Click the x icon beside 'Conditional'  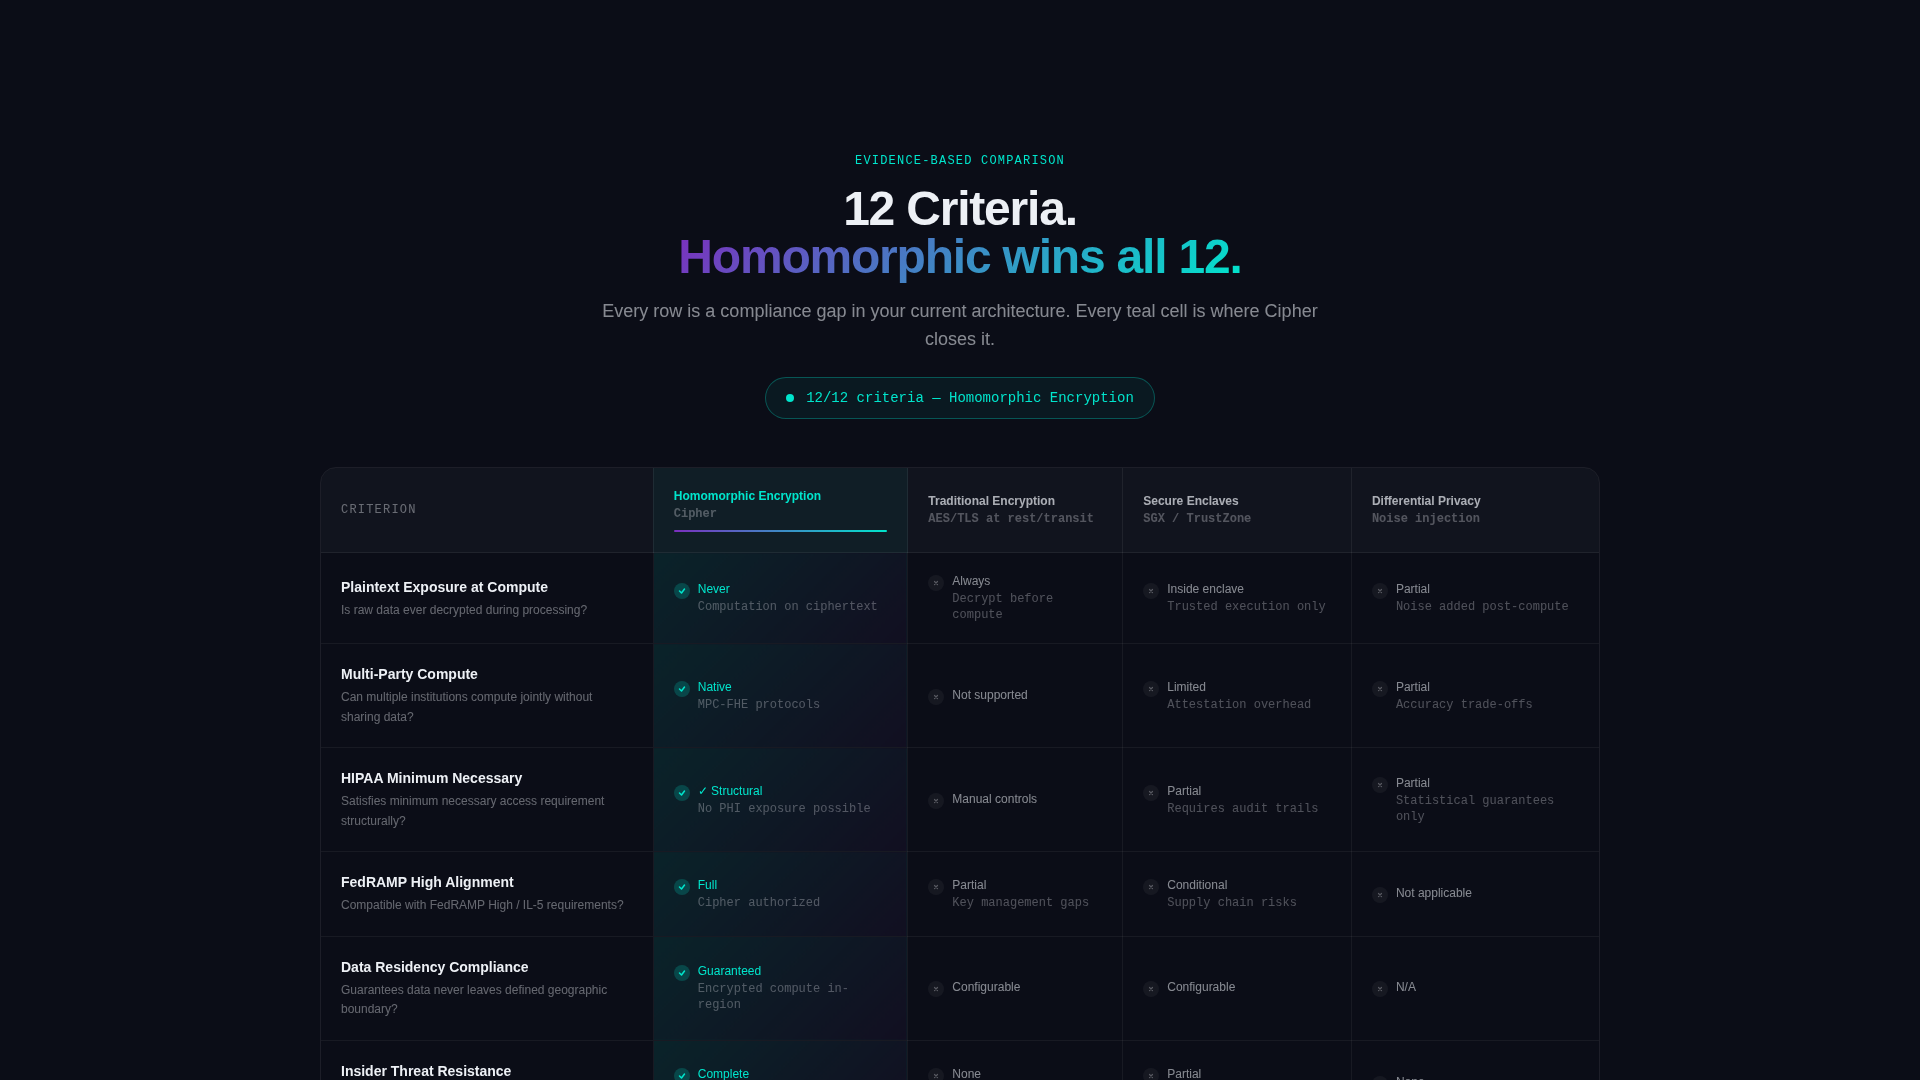click(1151, 887)
